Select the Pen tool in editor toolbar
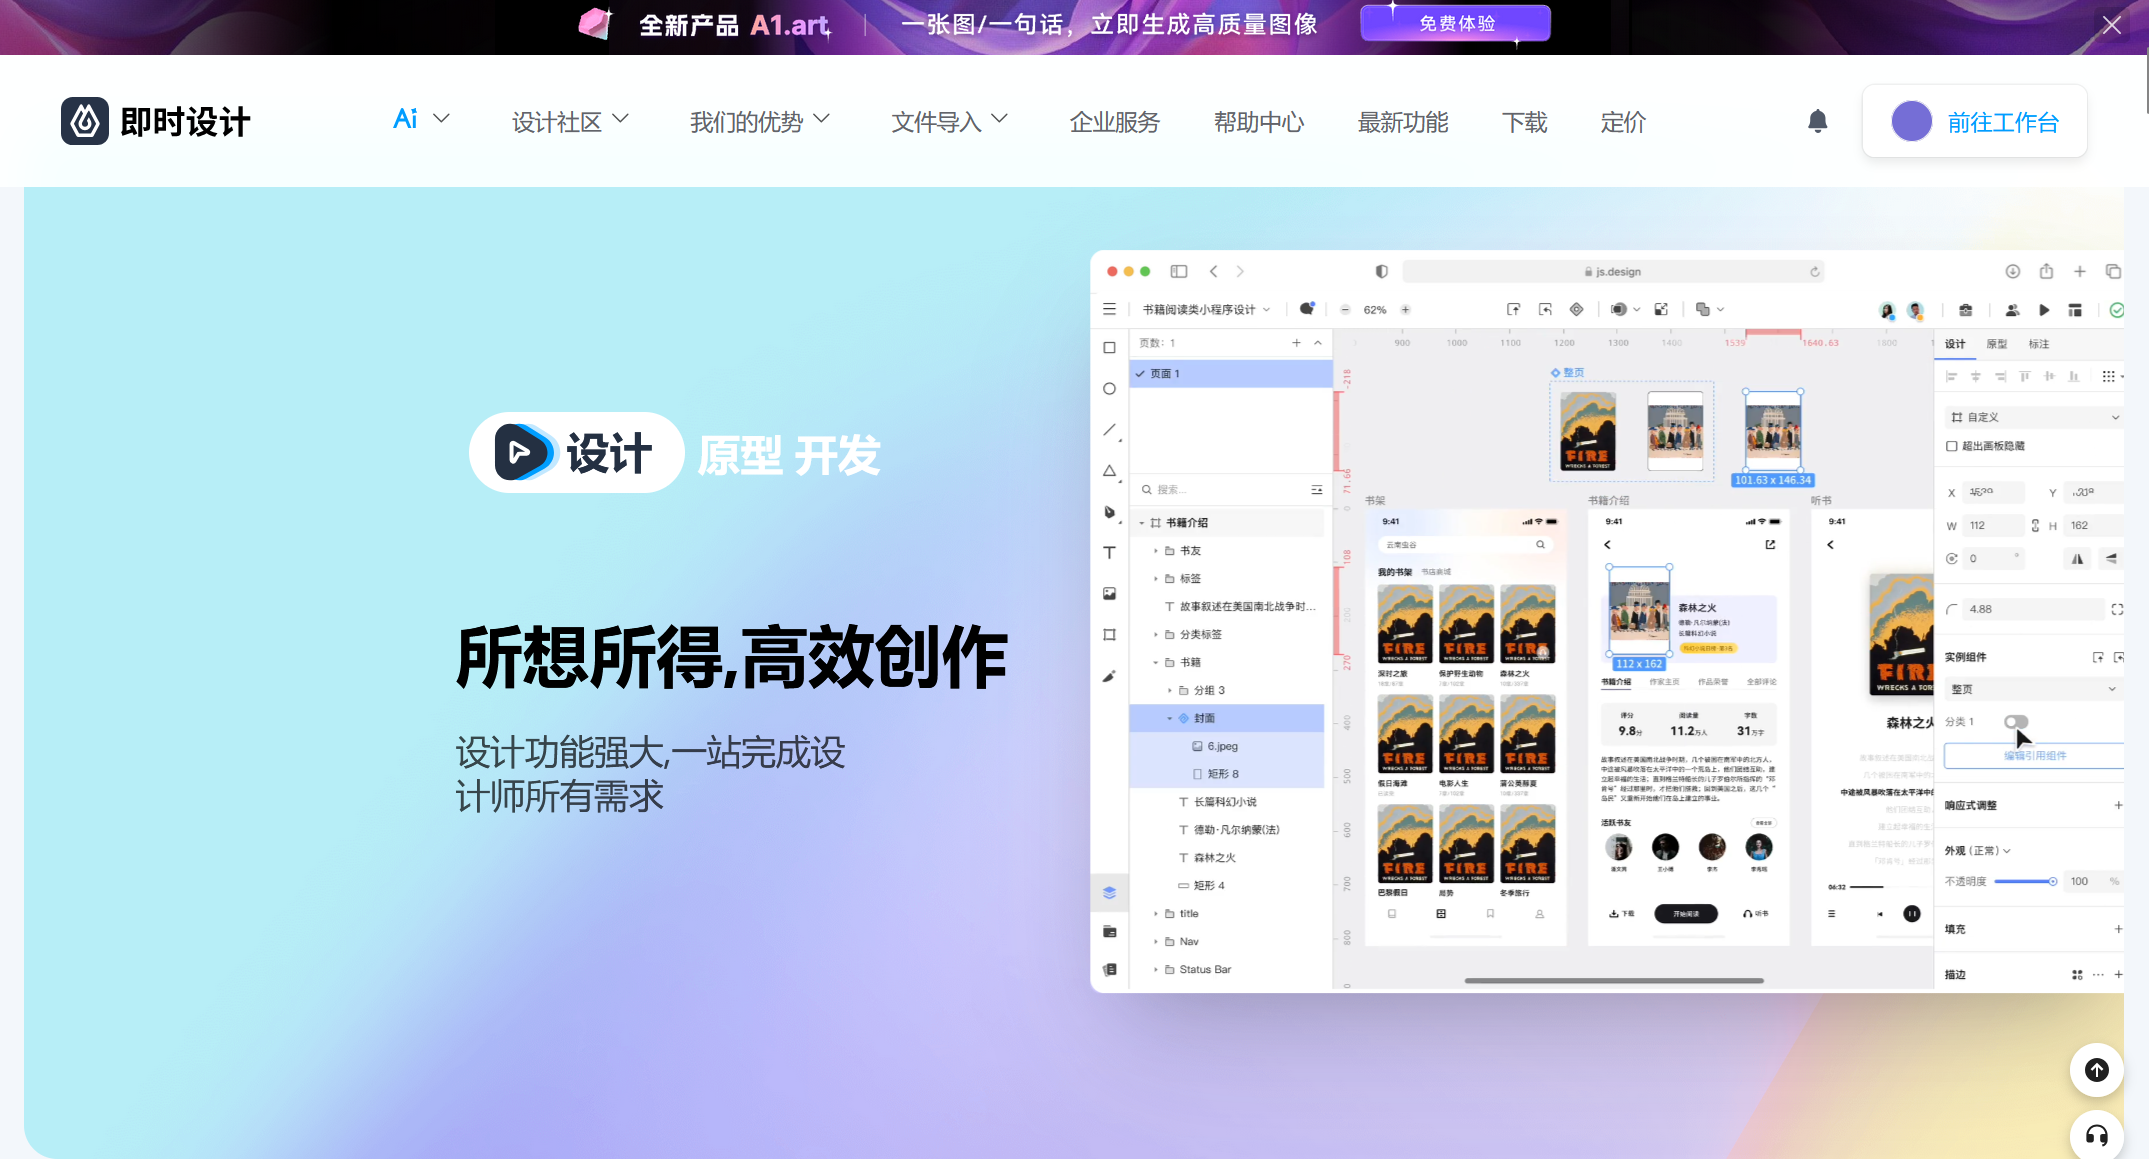Screen dimensions: 2149x1159 1109,512
